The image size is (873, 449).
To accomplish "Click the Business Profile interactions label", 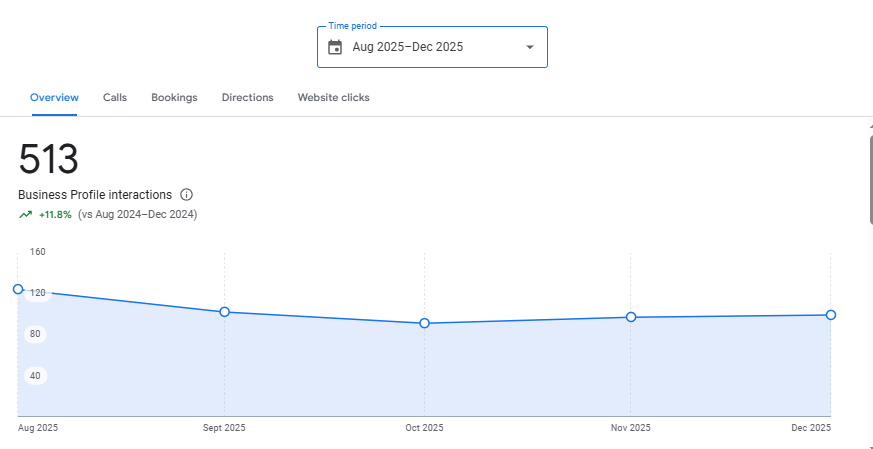I will click(95, 195).
